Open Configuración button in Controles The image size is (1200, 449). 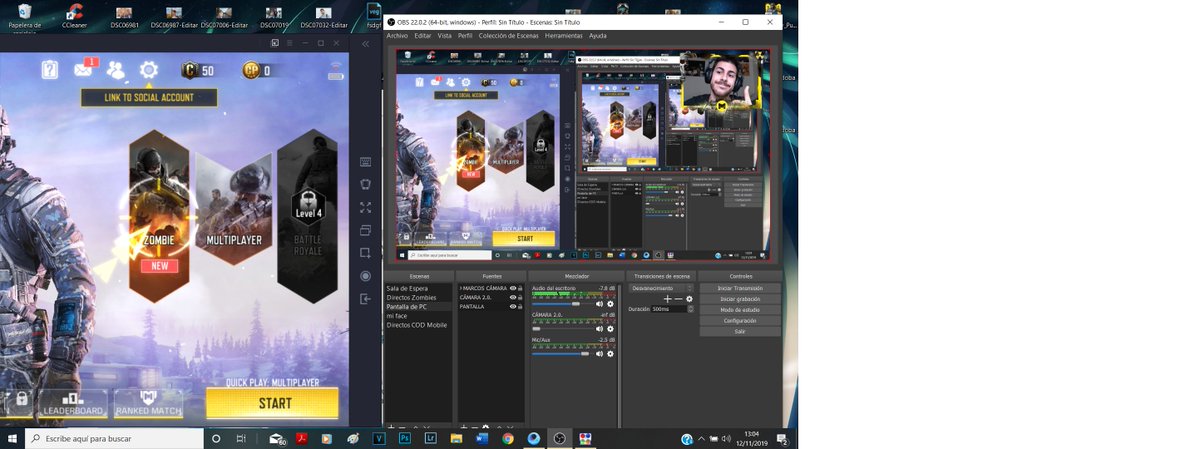740,321
